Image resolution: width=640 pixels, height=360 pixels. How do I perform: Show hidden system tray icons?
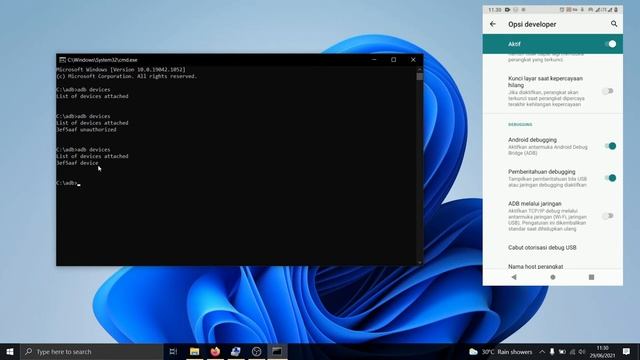(542, 352)
